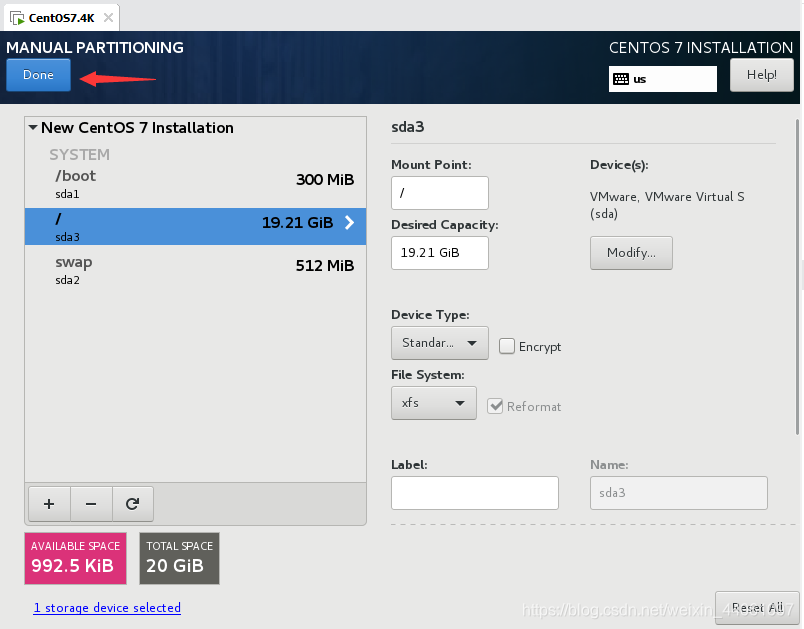Screen dimensions: 804x629
Task: Click the Done button
Action: coord(38,75)
